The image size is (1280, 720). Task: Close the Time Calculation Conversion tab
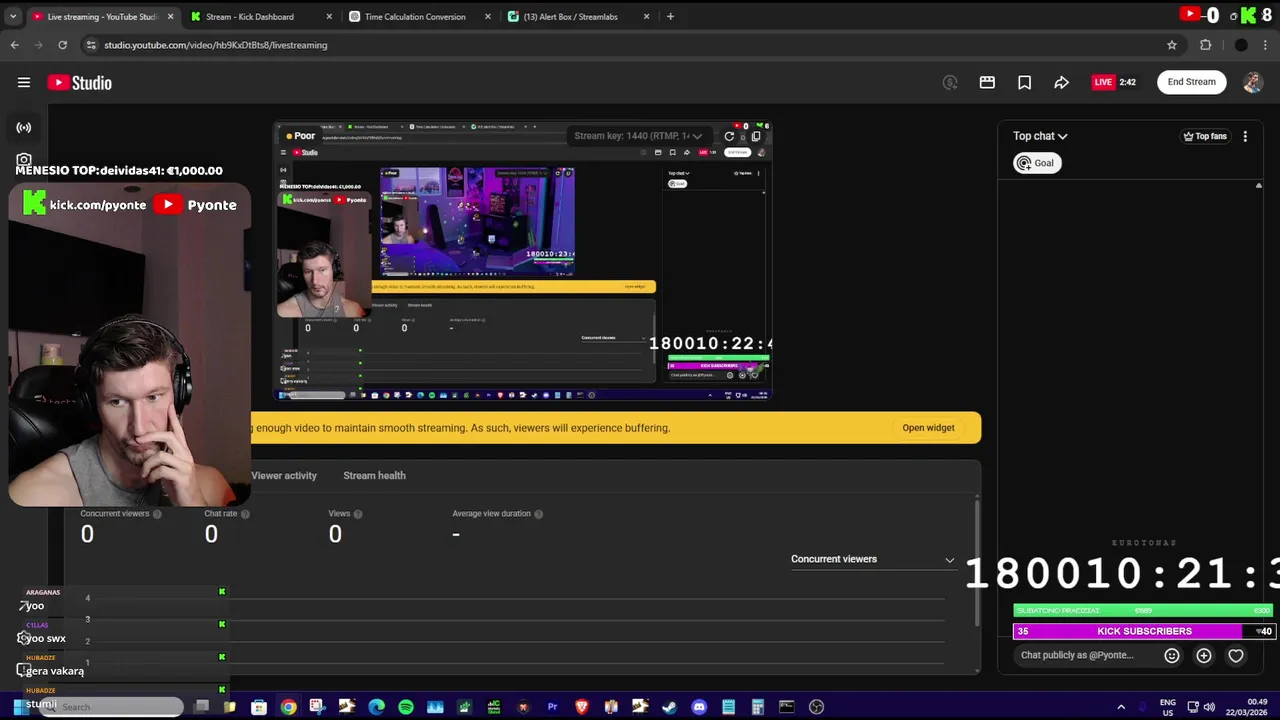tap(488, 16)
